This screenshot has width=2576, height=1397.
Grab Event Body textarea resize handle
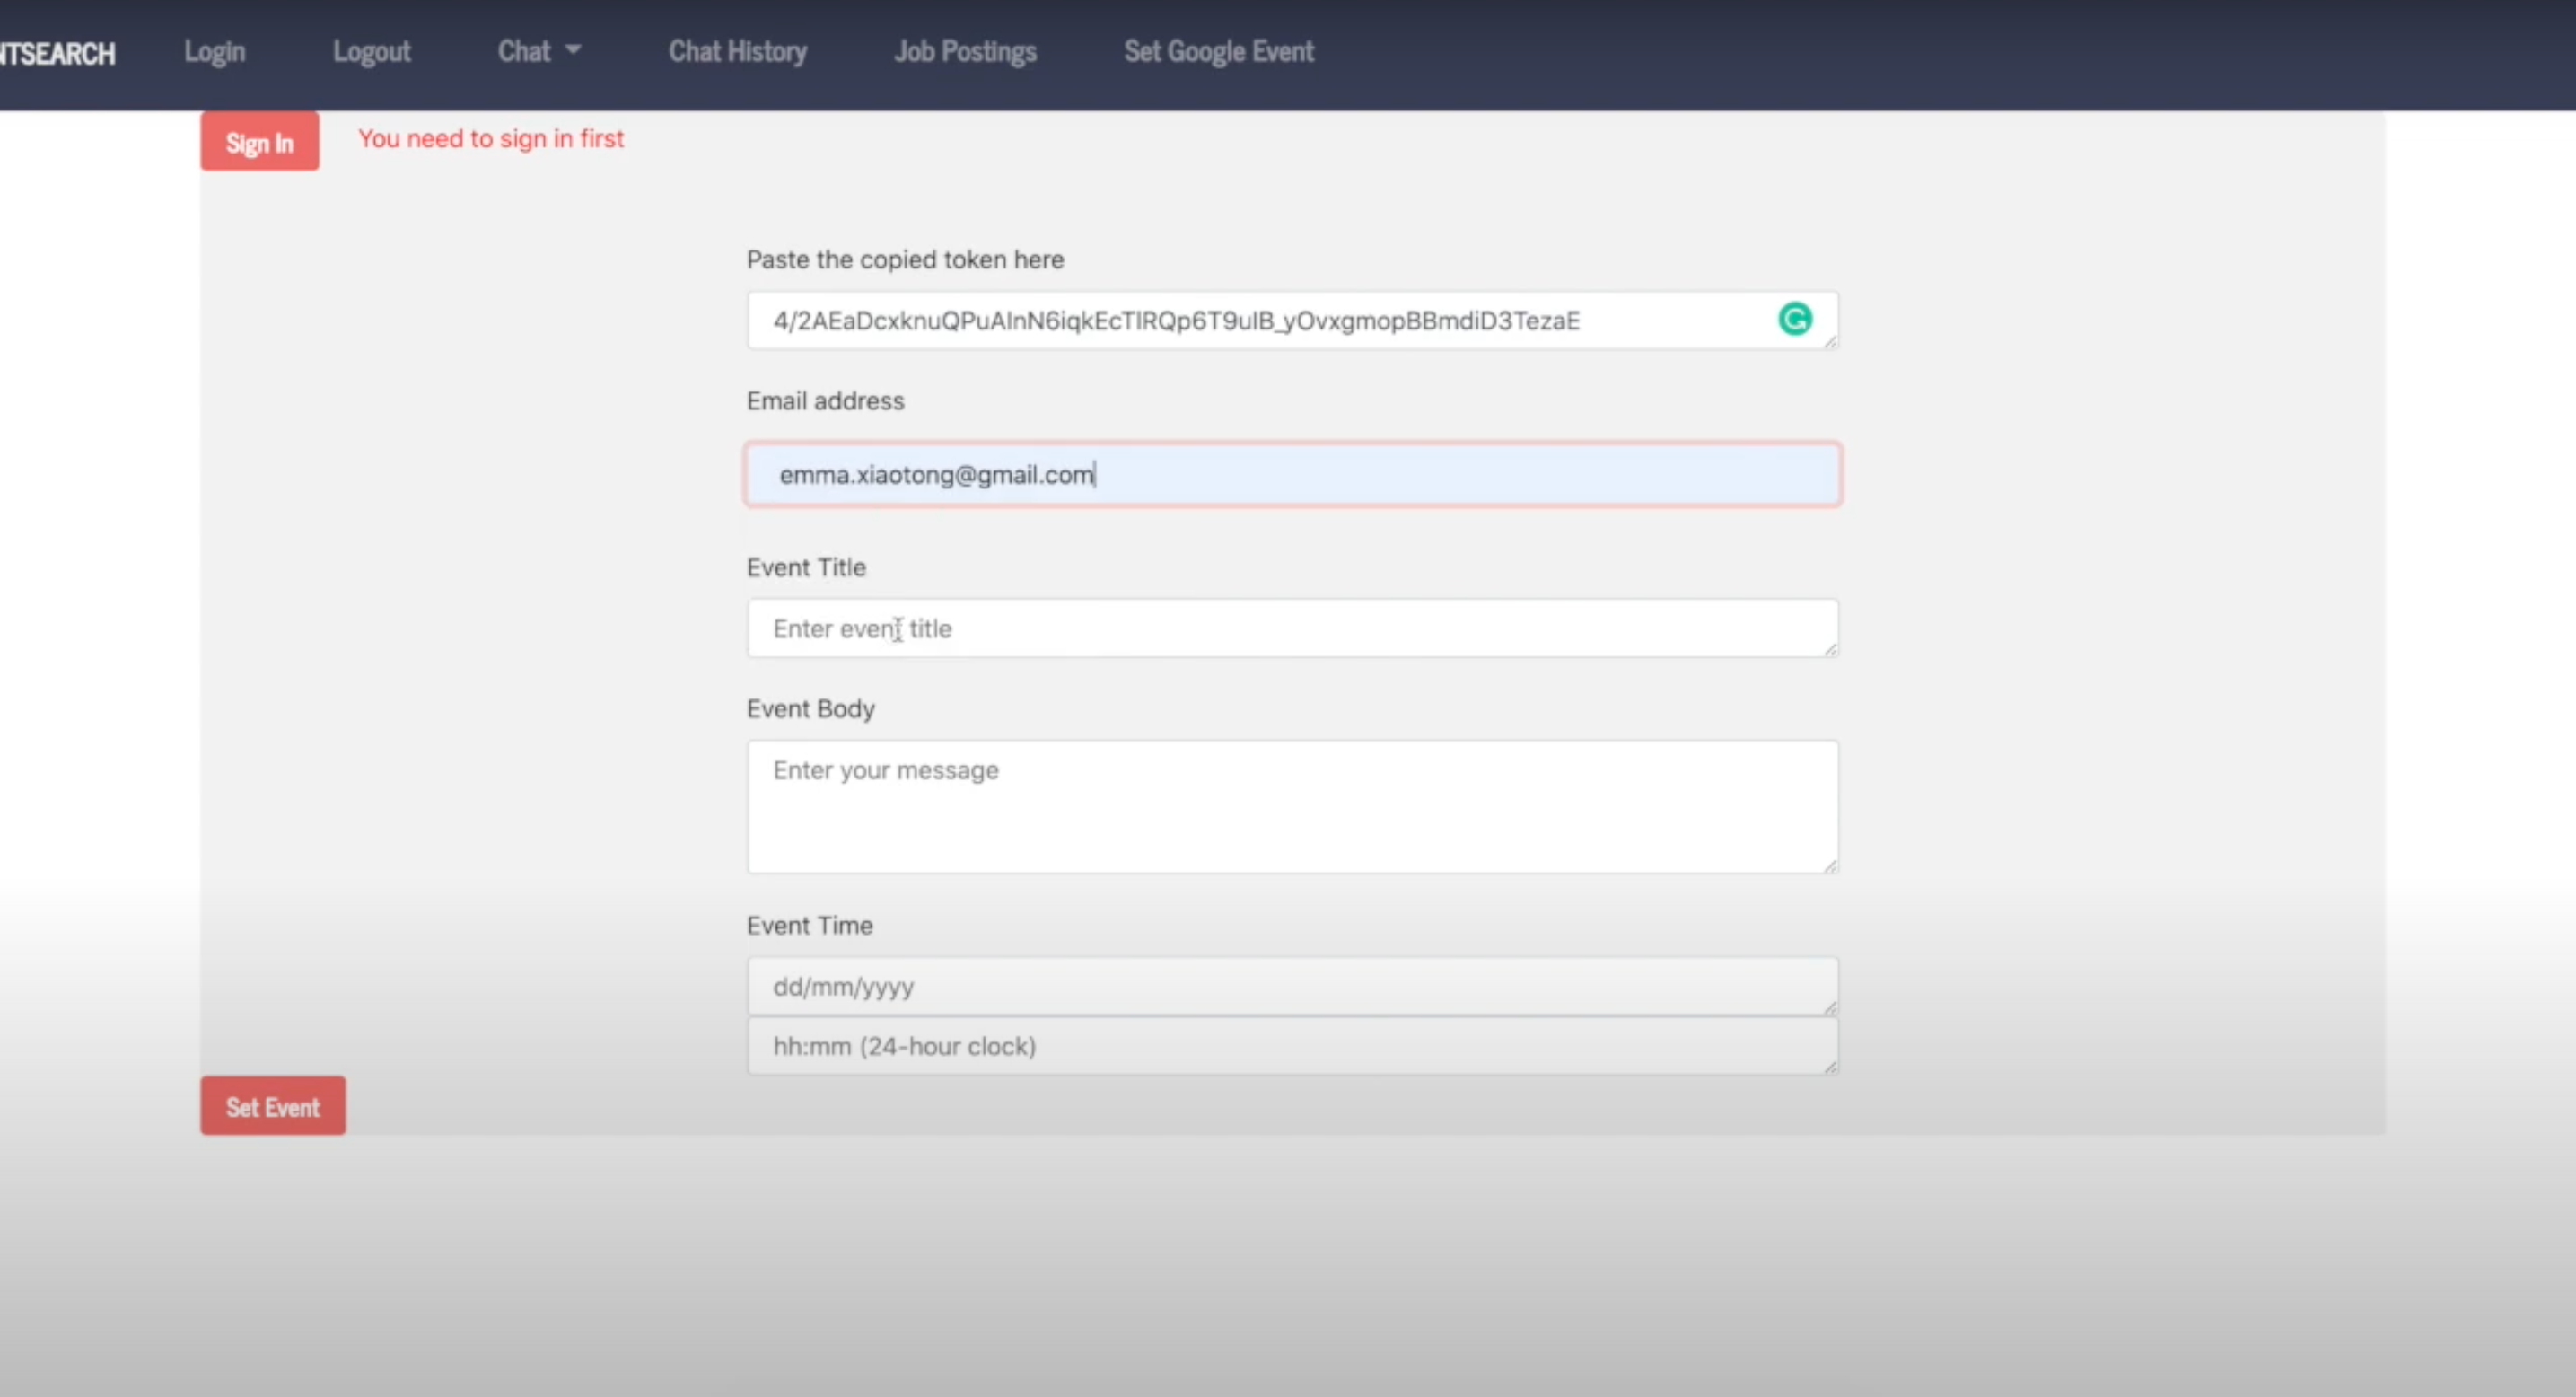click(1830, 866)
